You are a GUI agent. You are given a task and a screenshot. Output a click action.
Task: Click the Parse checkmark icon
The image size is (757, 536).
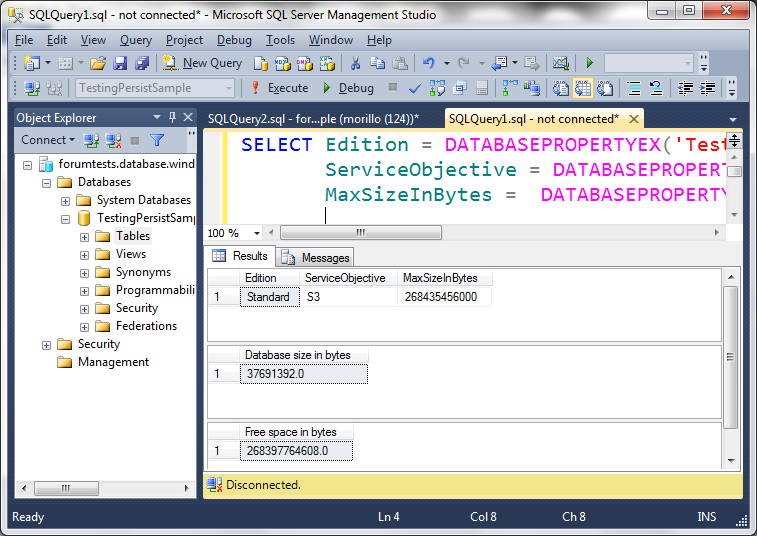415,88
